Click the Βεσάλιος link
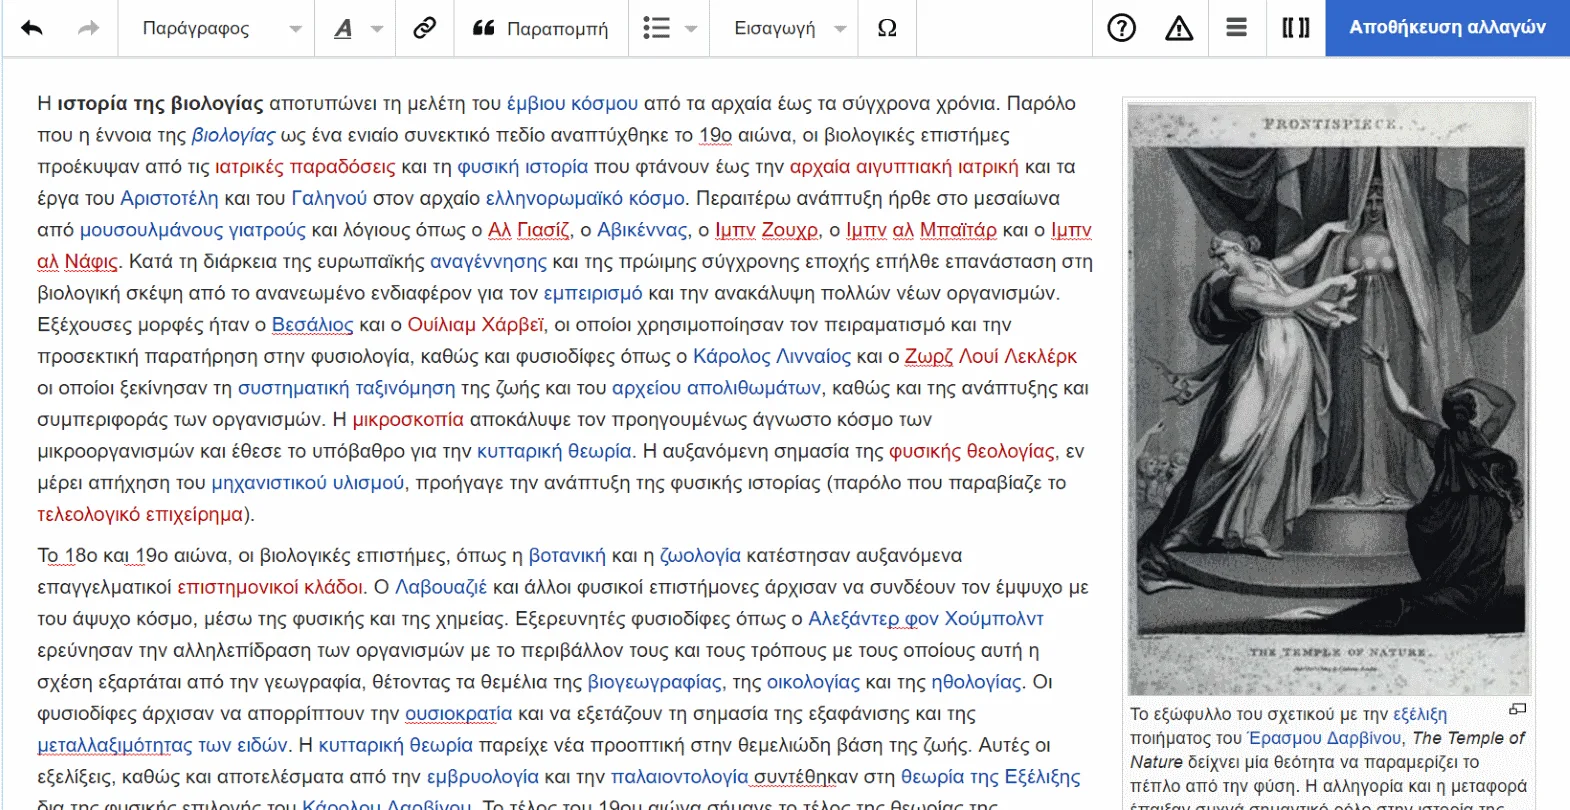Image resolution: width=1570 pixels, height=810 pixels. coord(312,325)
